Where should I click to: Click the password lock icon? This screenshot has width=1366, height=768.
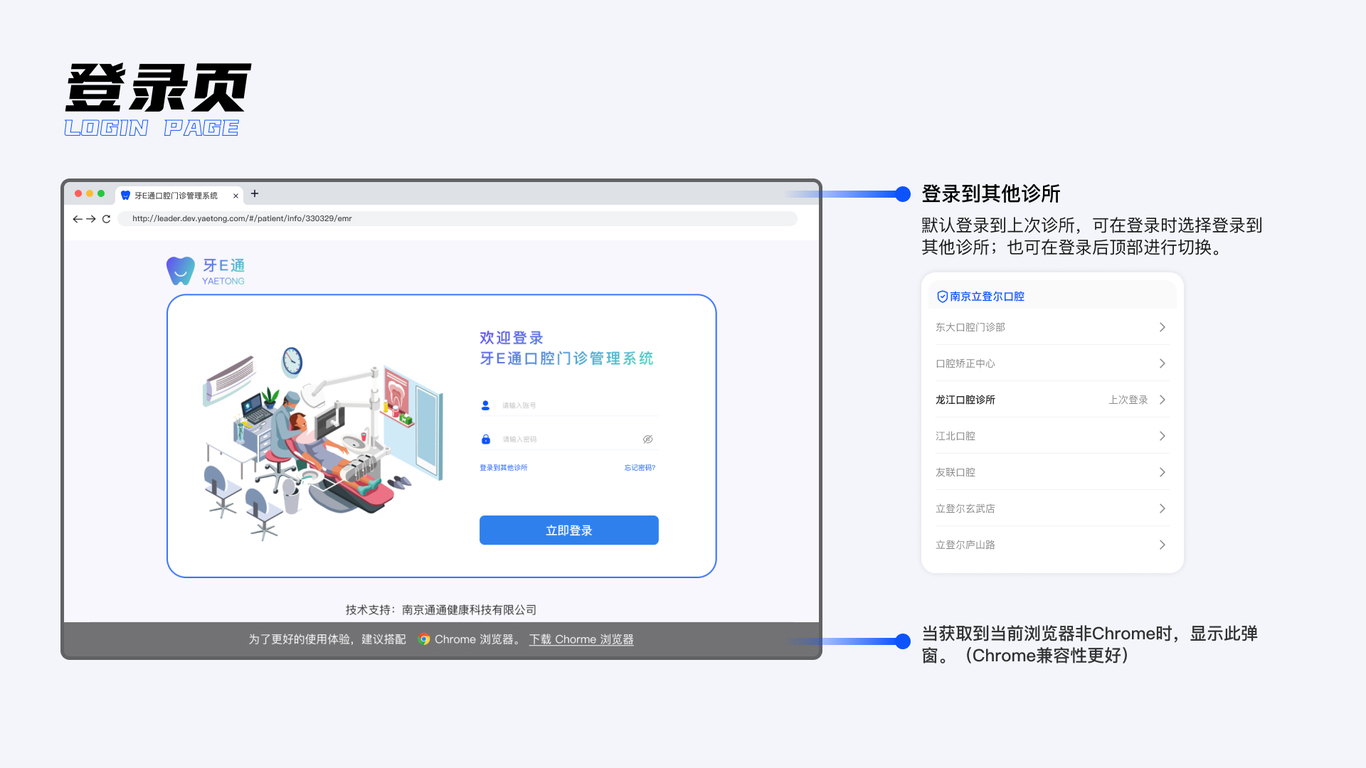coord(486,439)
